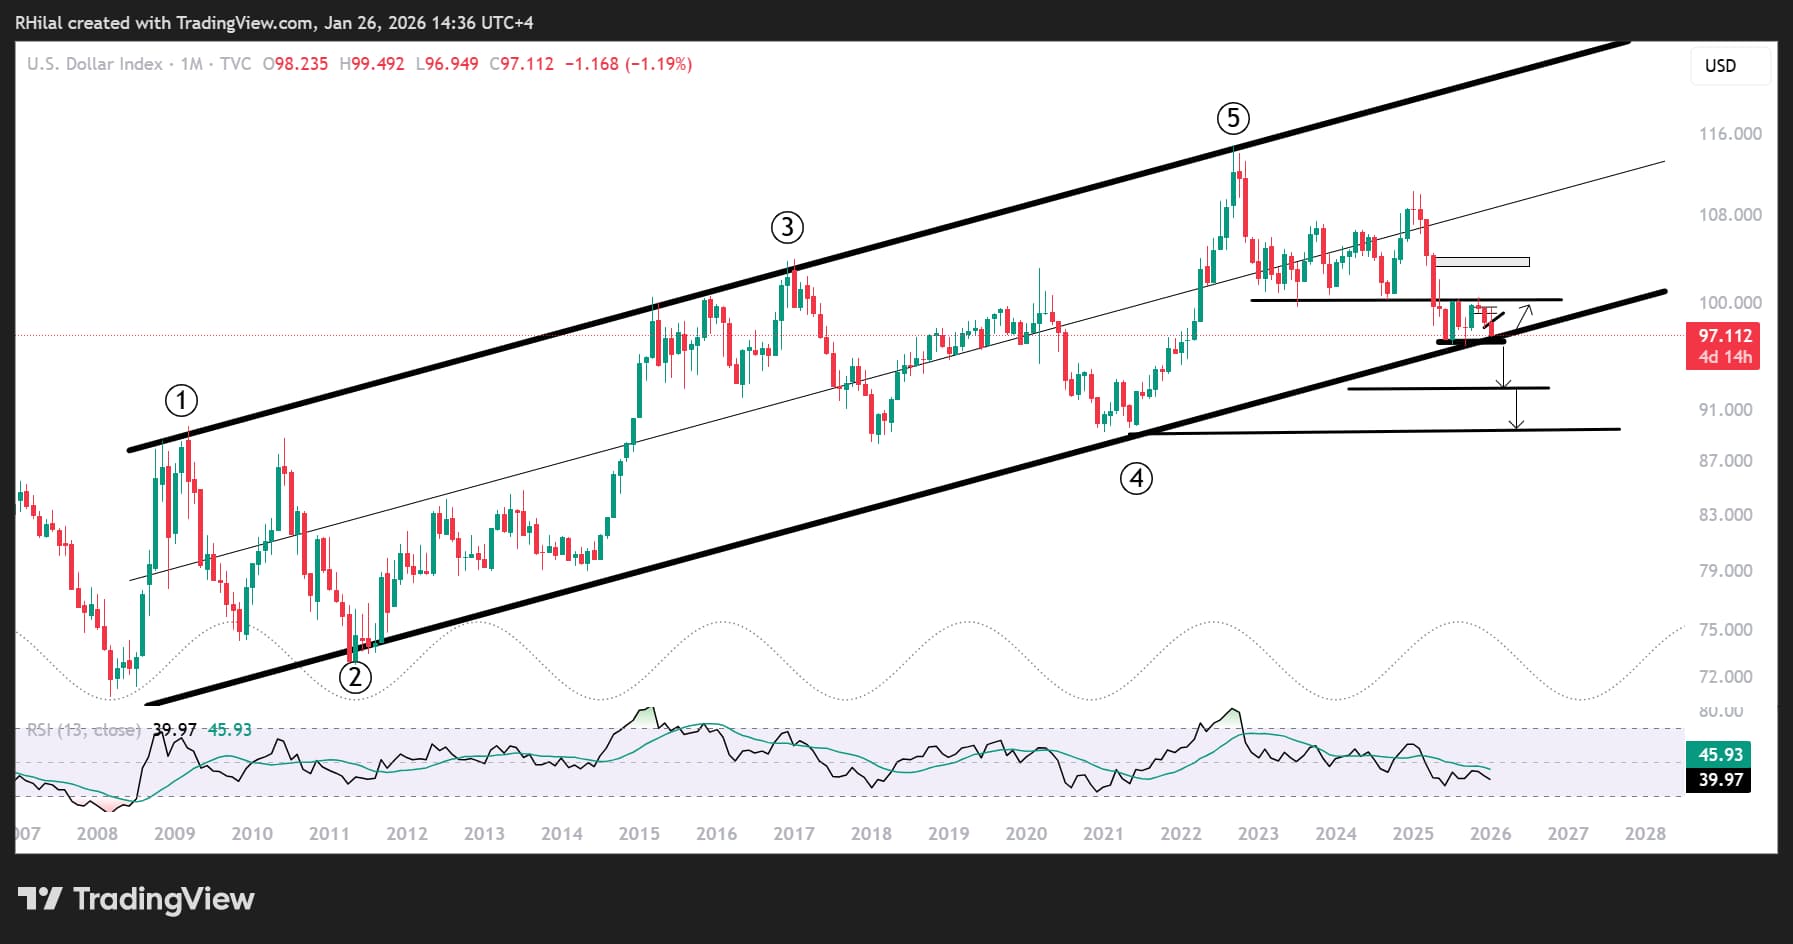1793x944 pixels.
Task: Expand the closing price C97.112 value
Action: (520, 64)
